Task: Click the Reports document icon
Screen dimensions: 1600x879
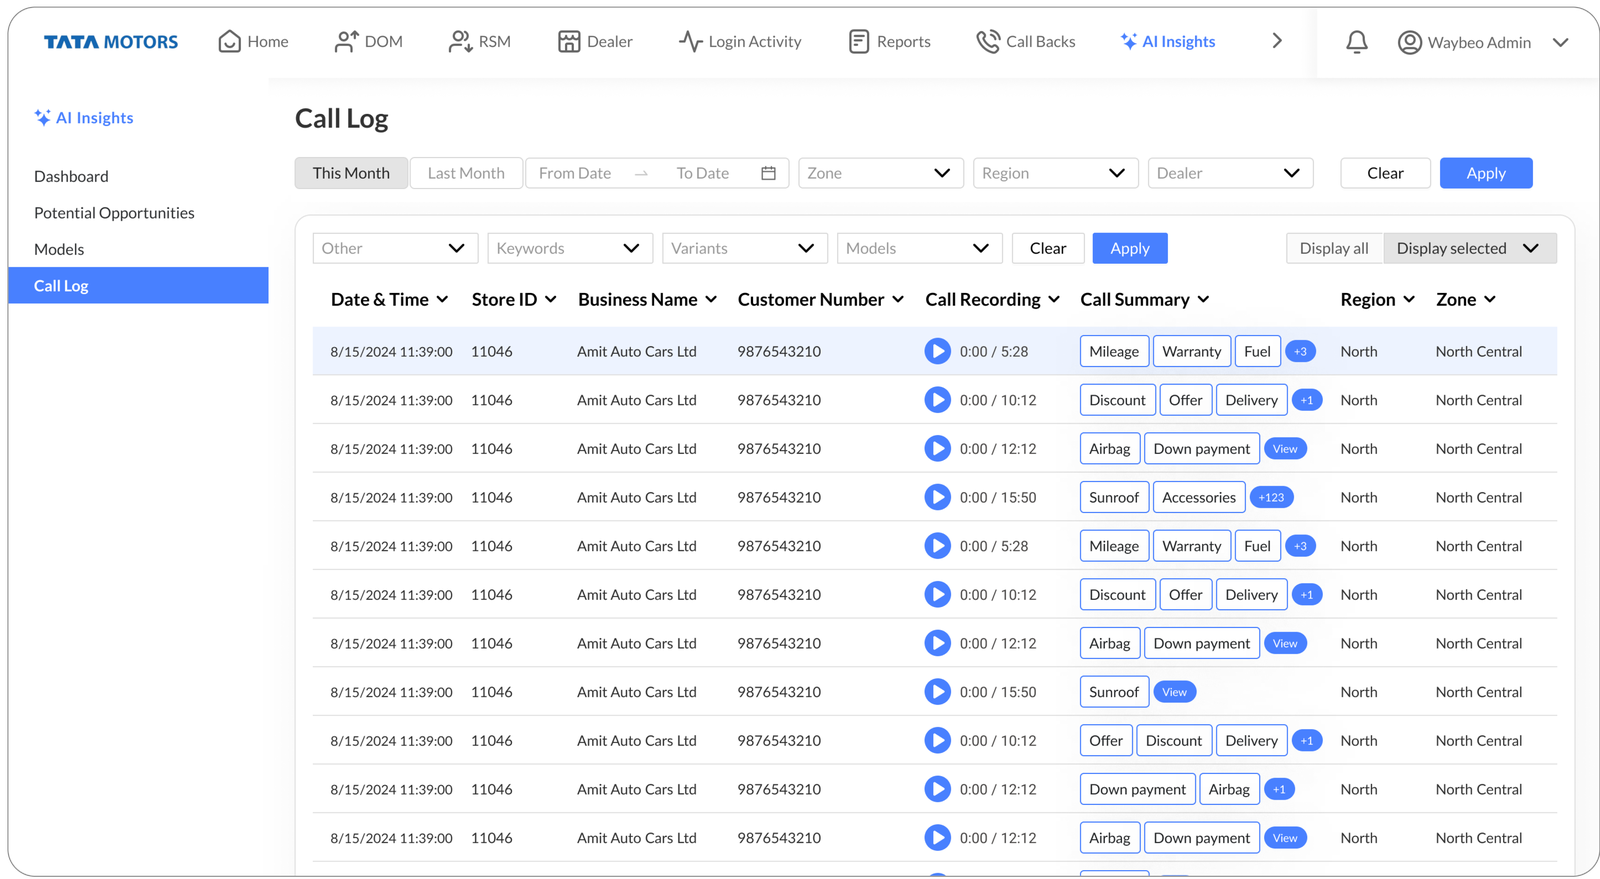Action: [858, 41]
